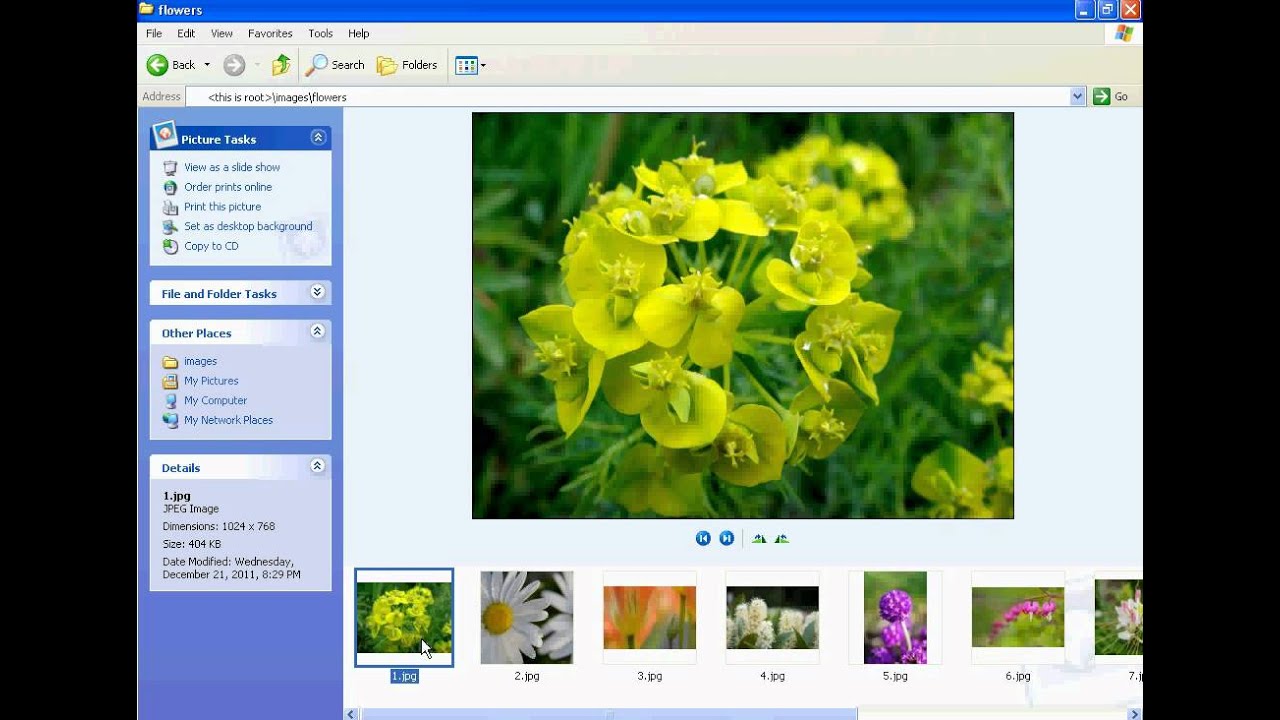Click the scroll right arrow
This screenshot has width=1280, height=720.
[x=1134, y=714]
